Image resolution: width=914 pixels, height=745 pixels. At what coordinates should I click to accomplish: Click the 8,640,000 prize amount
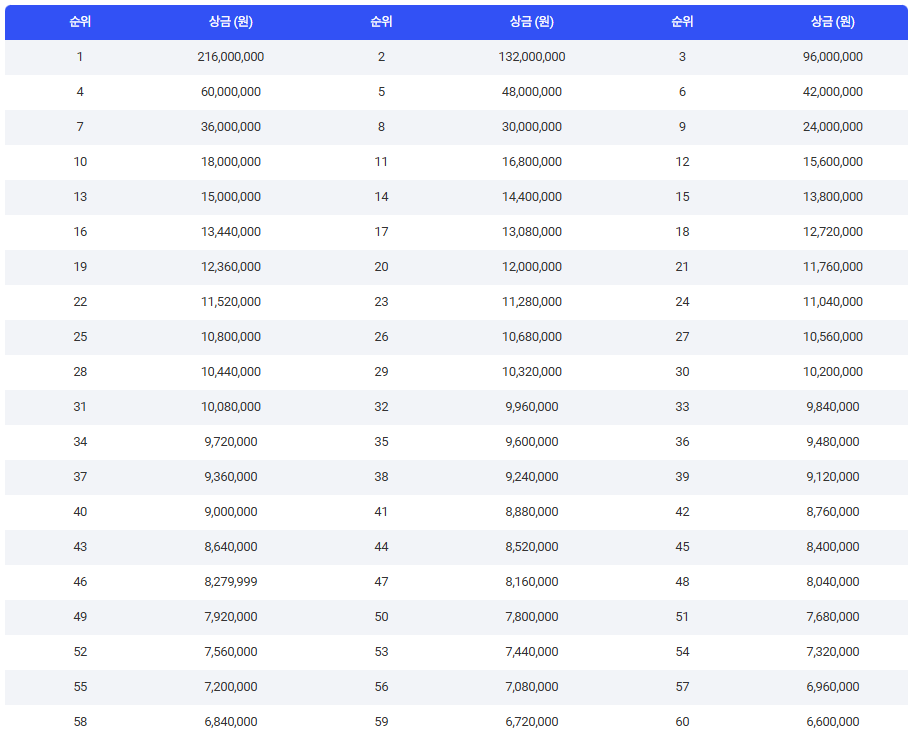tap(231, 547)
